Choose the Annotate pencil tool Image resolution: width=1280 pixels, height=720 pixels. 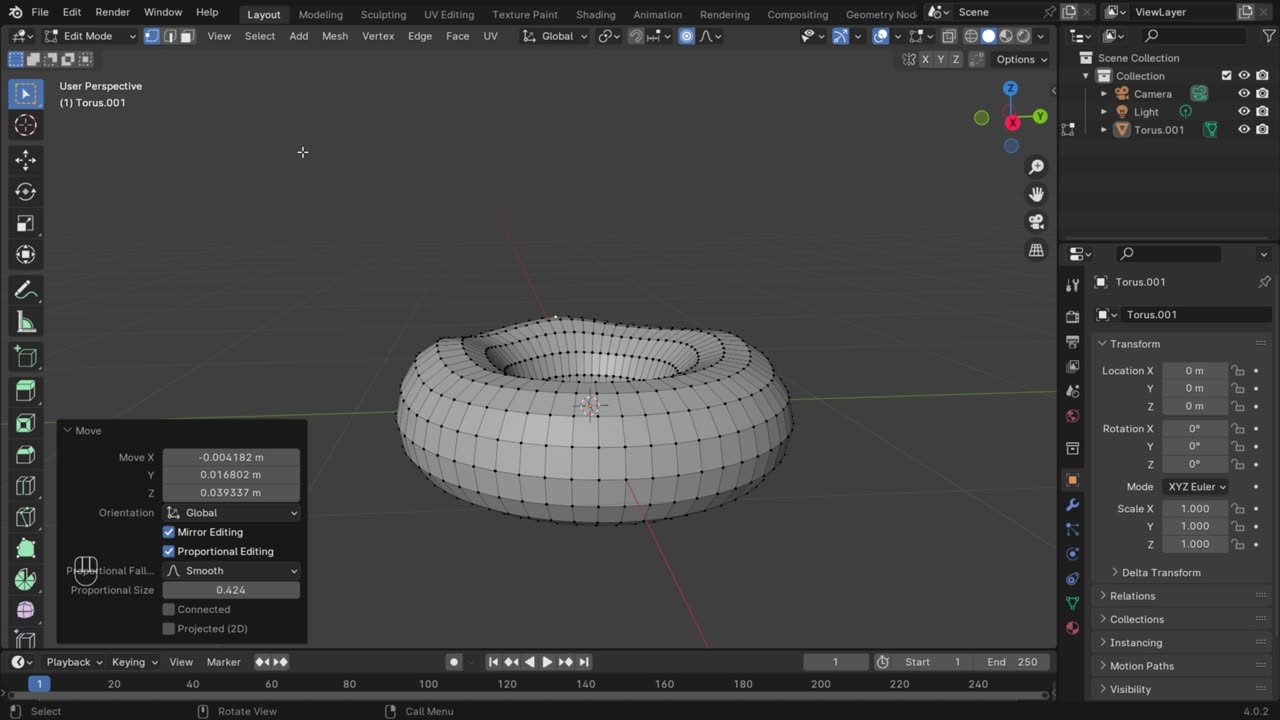pyautogui.click(x=26, y=291)
